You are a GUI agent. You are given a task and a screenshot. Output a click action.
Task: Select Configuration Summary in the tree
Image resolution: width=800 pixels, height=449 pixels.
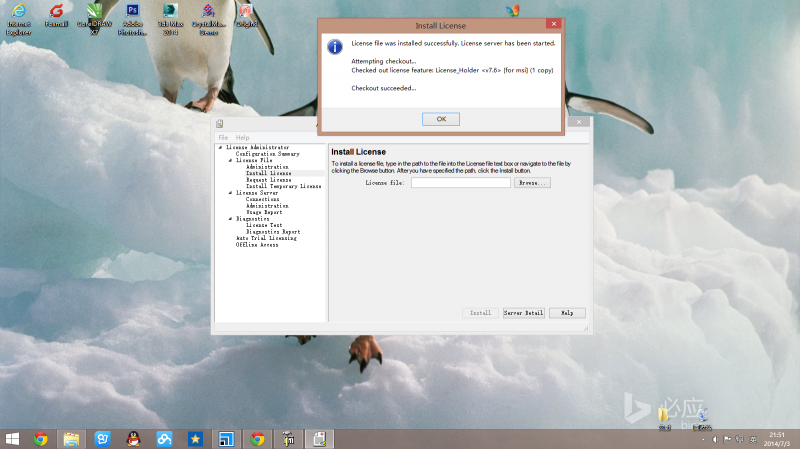(x=267, y=154)
